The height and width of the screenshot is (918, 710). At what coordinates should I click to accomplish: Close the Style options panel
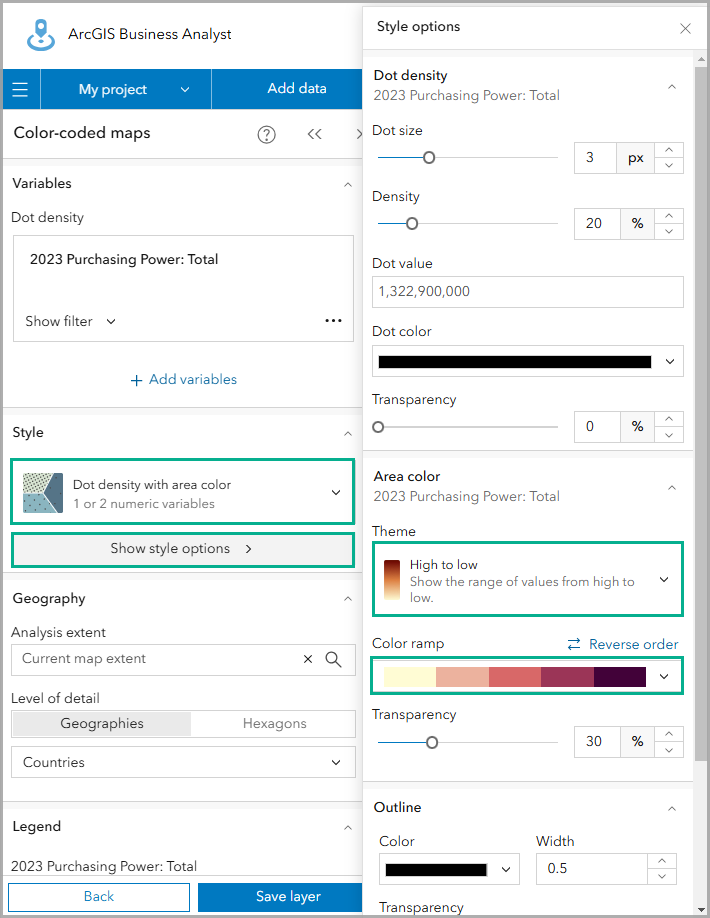685,28
